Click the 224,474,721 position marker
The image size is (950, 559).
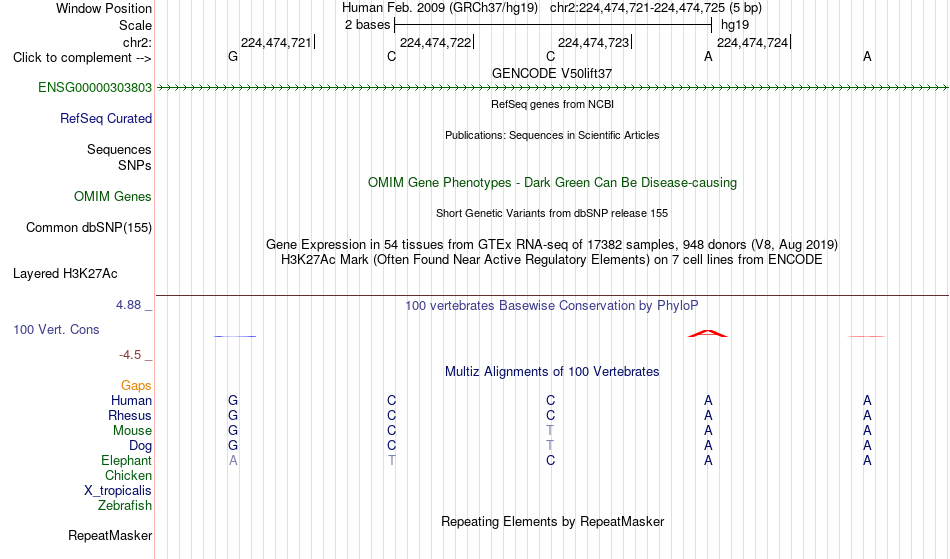tap(276, 43)
